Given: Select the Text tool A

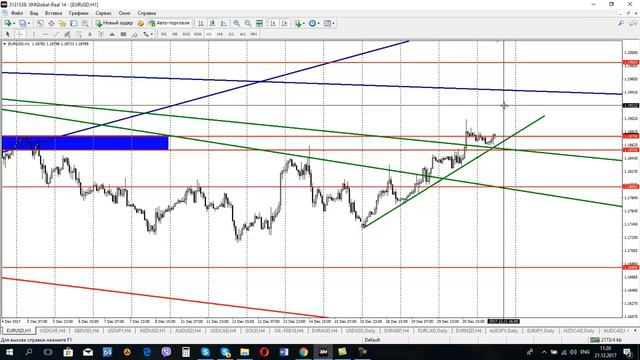Looking at the screenshot, I should pos(90,34).
